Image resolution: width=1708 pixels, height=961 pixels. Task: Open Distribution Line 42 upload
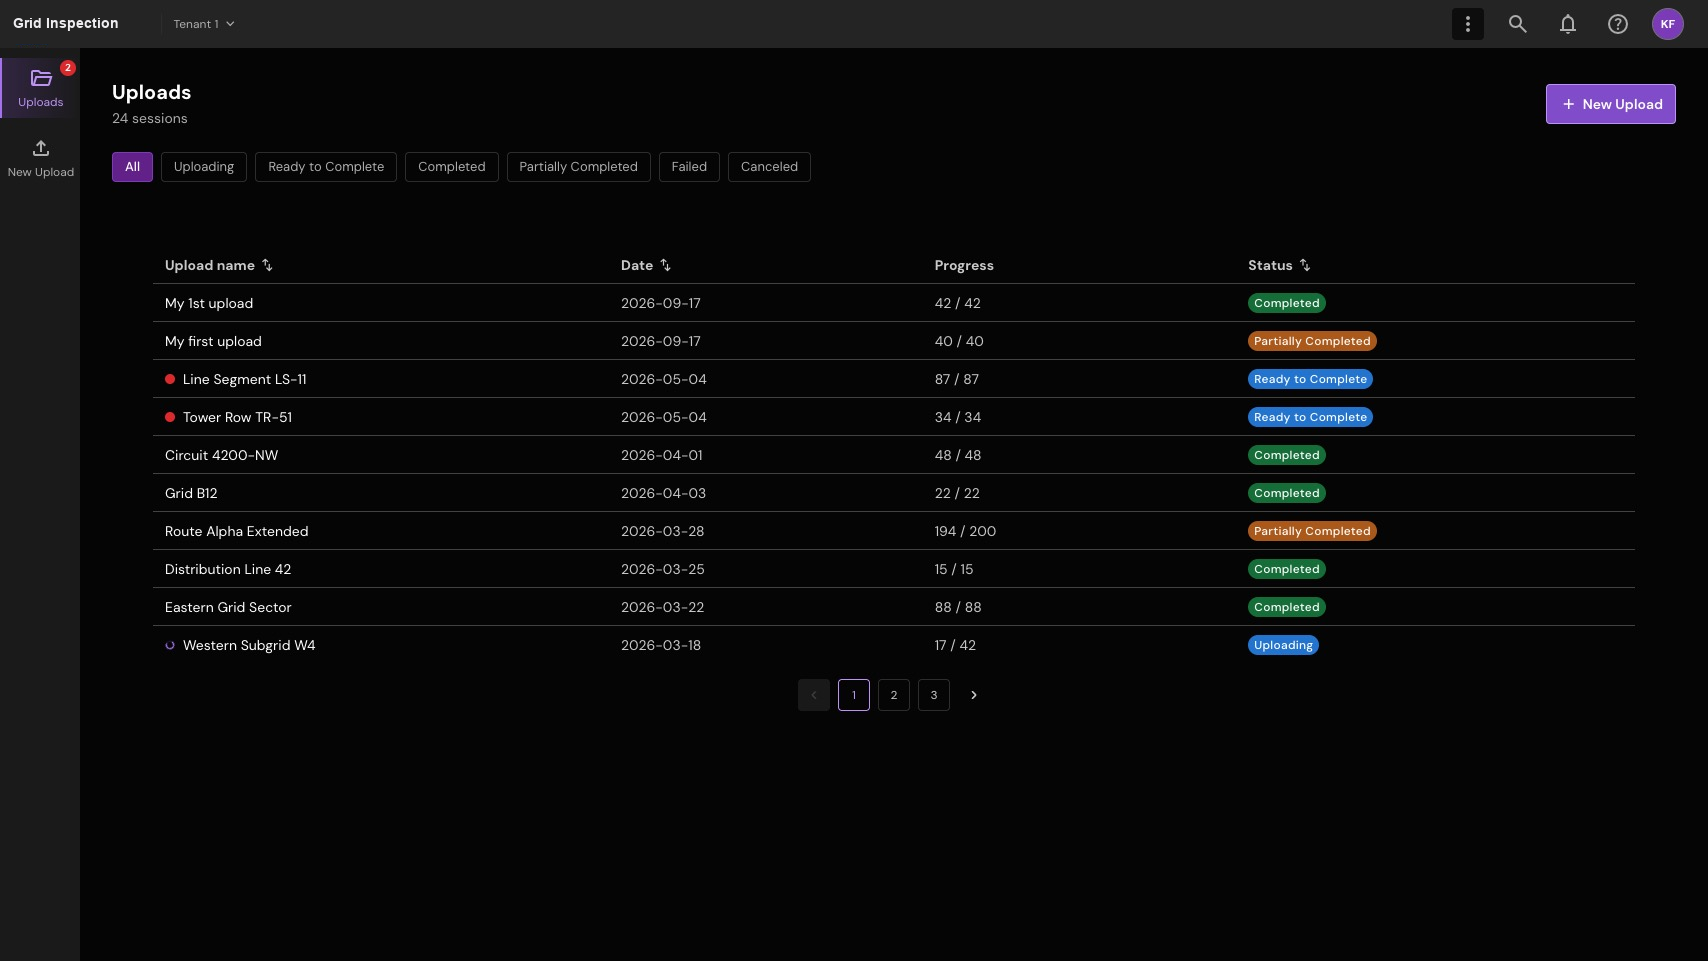click(x=893, y=569)
